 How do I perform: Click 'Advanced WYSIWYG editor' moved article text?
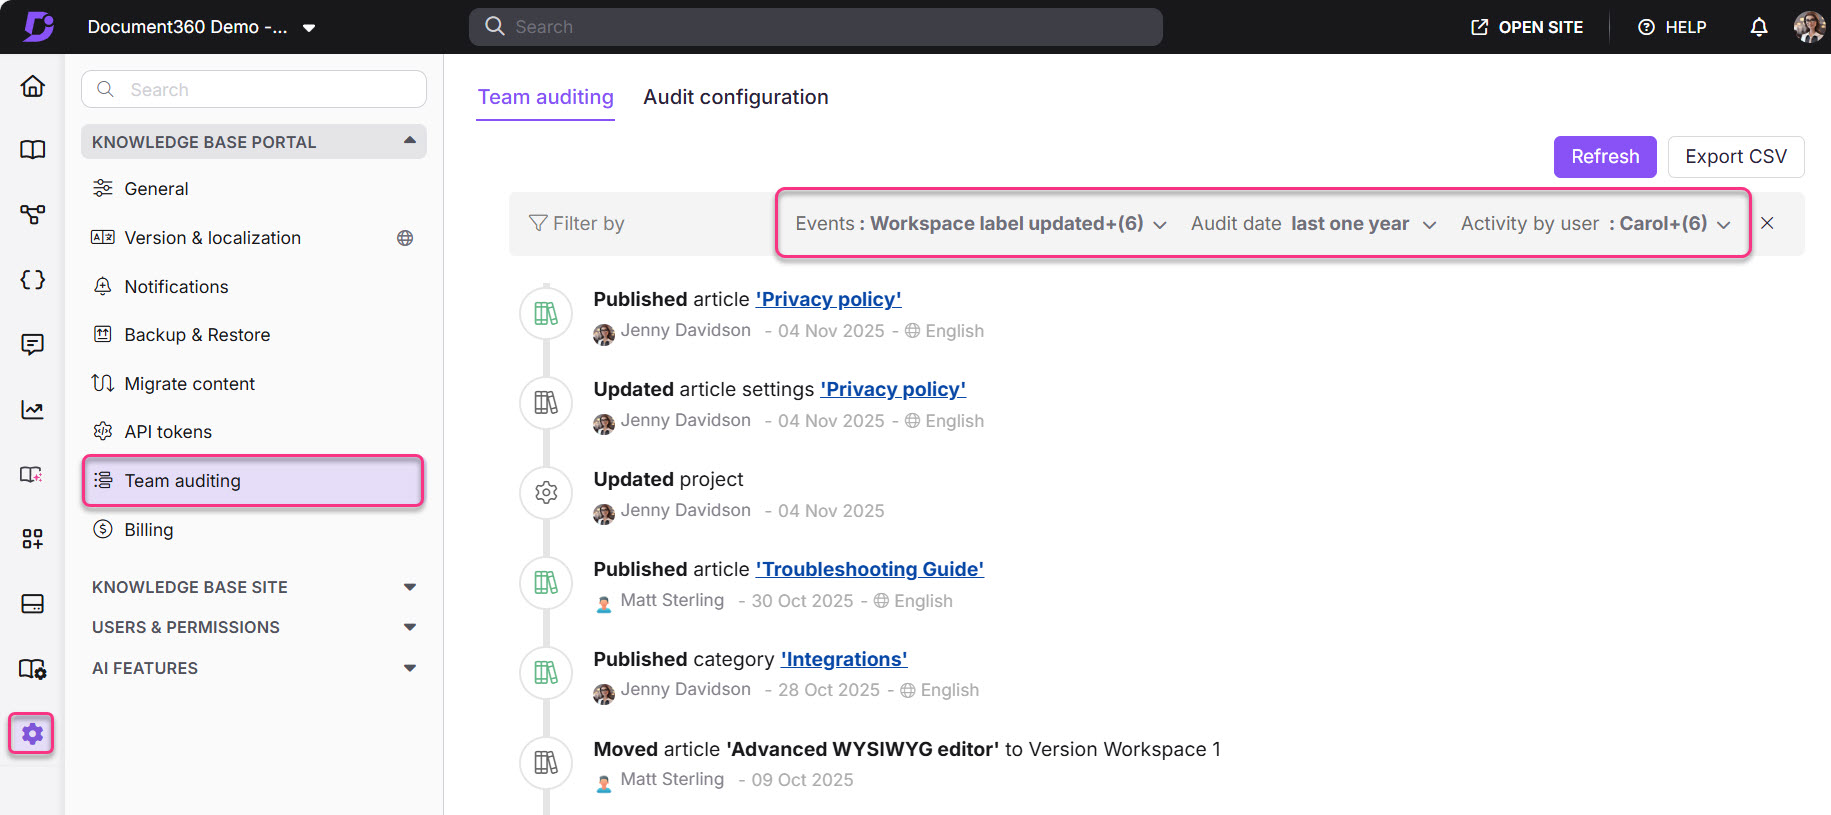(862, 749)
